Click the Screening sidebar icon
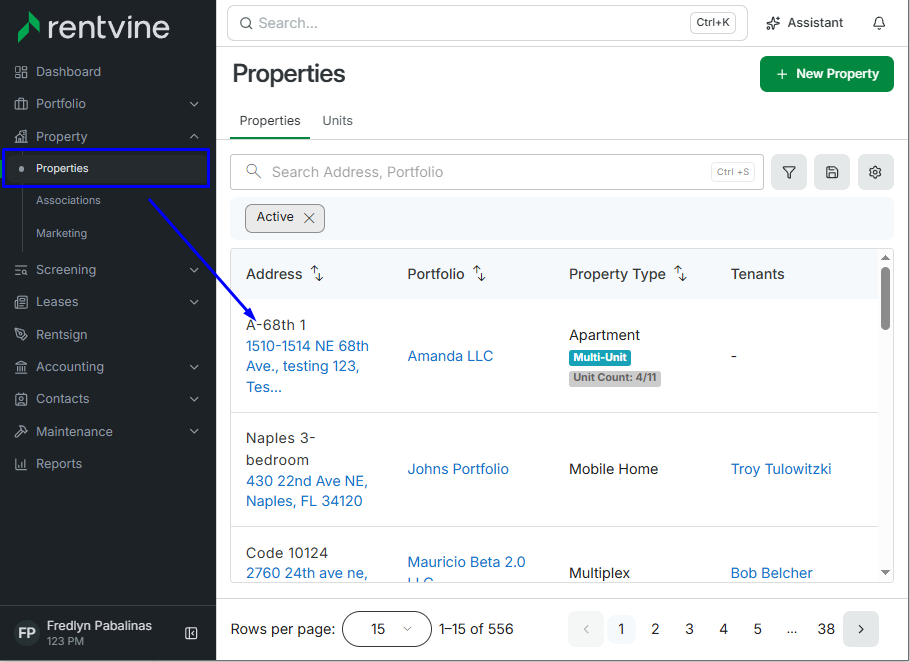Image resolution: width=910 pixels, height=662 pixels. (x=21, y=270)
